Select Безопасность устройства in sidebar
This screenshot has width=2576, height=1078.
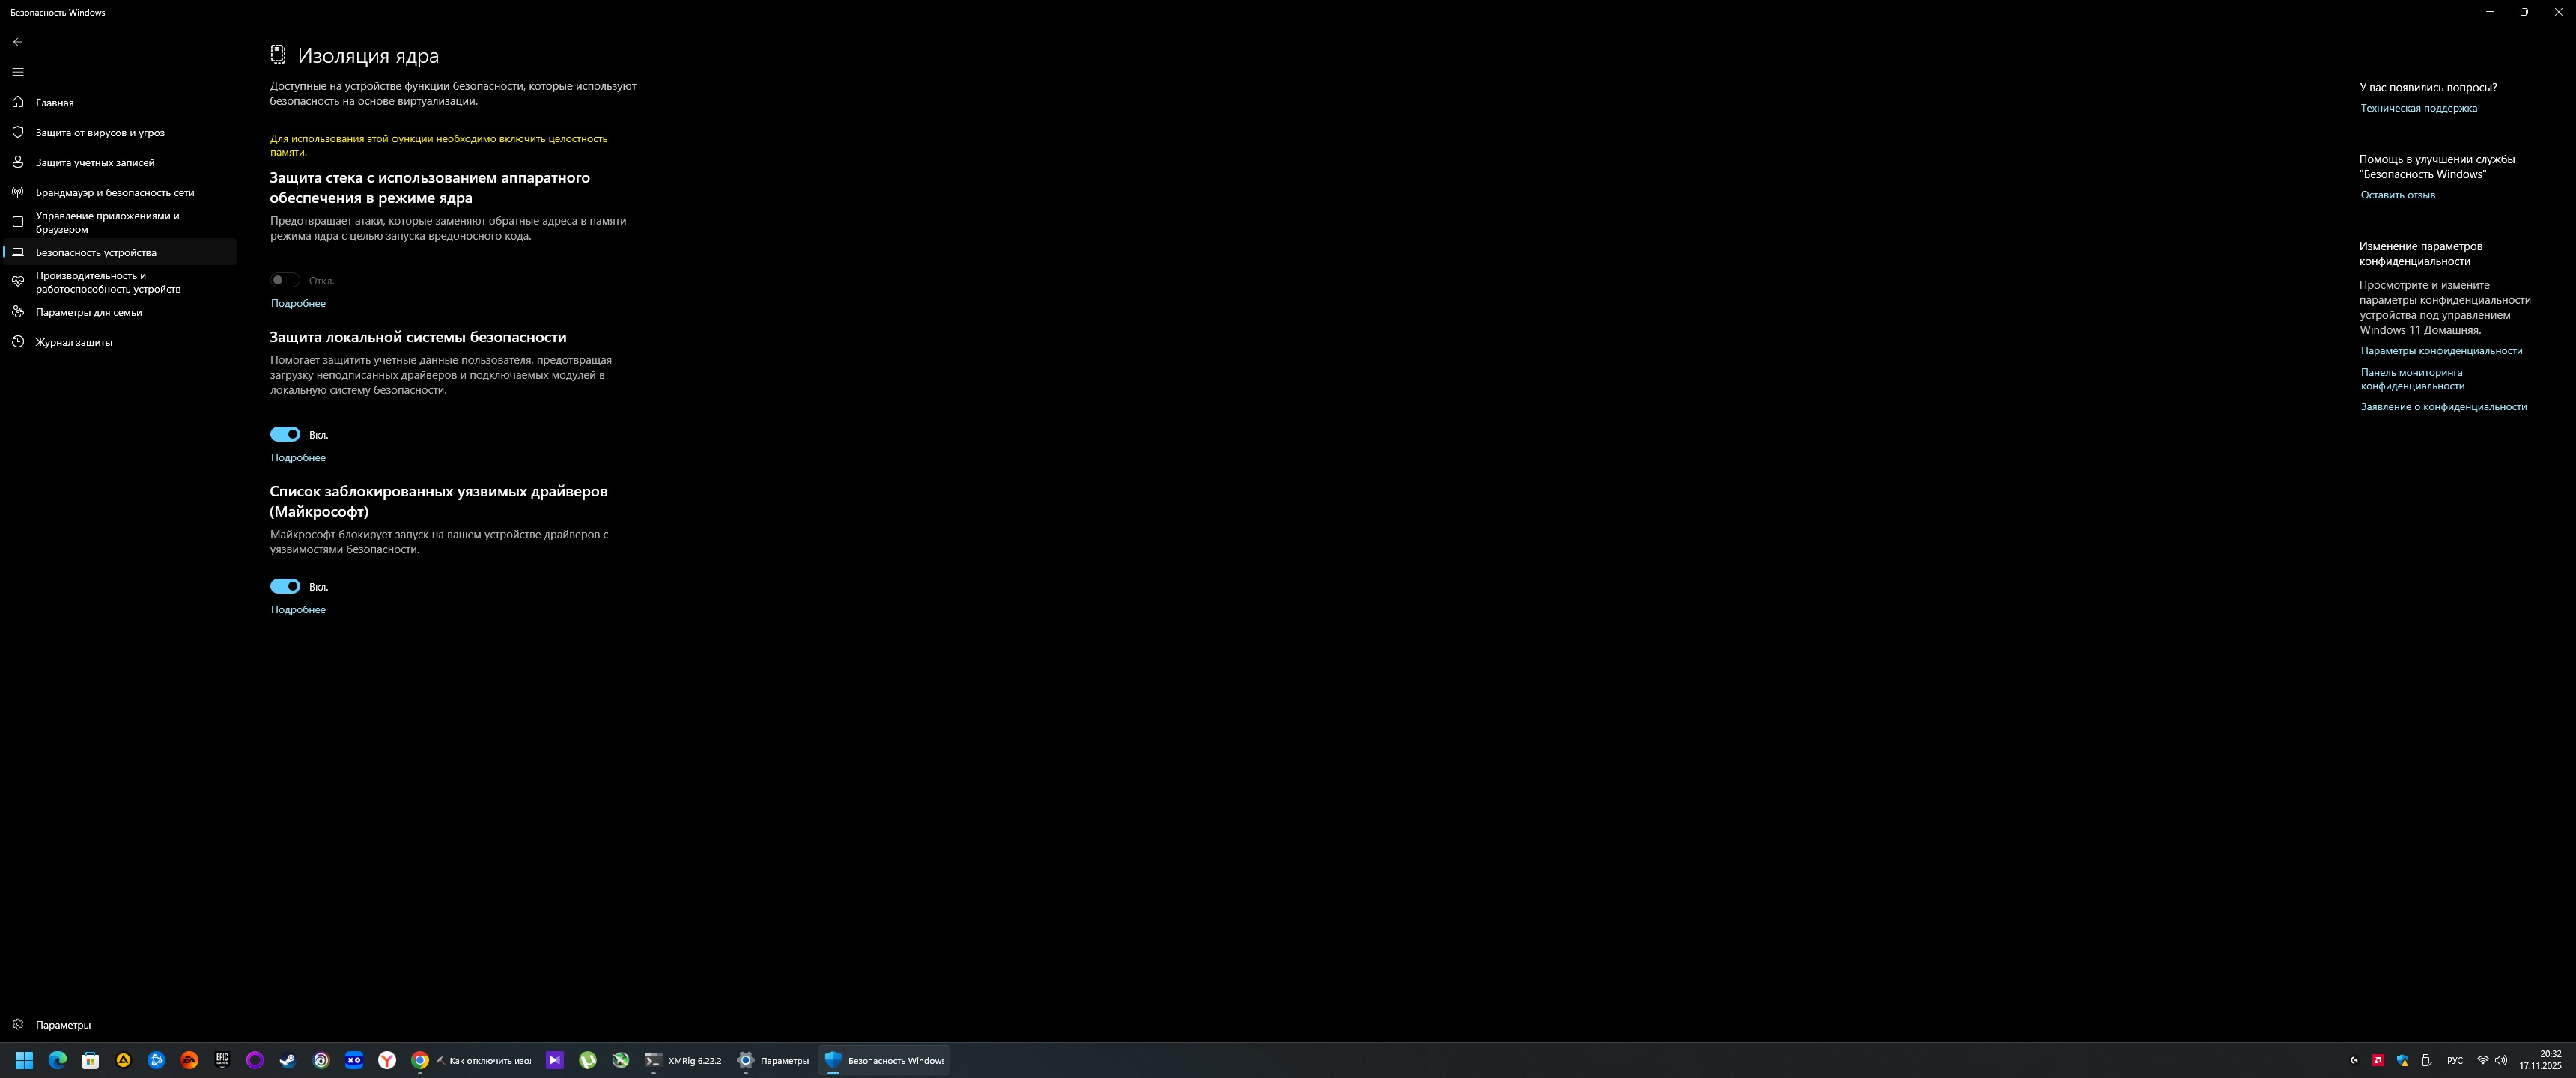point(96,252)
